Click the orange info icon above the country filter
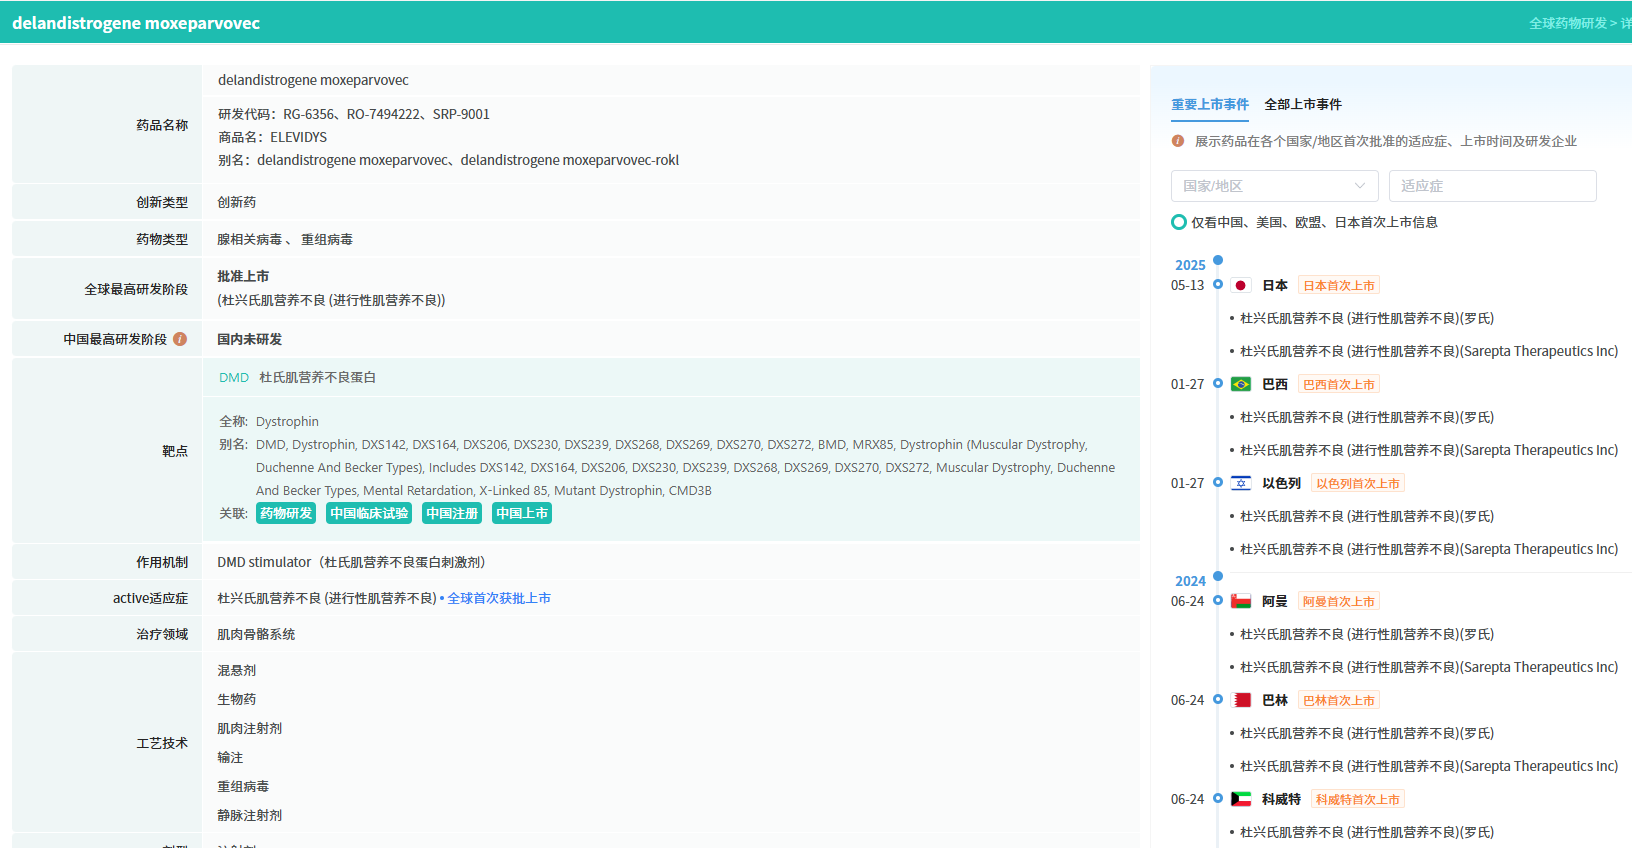 tap(1178, 141)
